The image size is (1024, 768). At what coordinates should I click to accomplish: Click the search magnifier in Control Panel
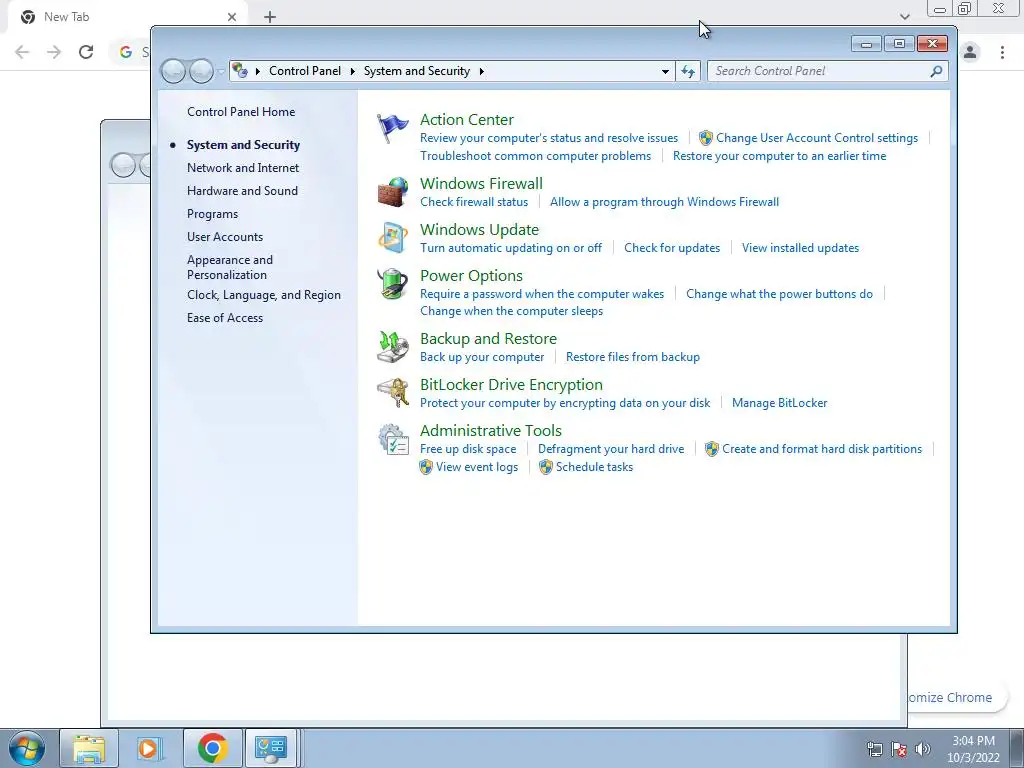936,71
